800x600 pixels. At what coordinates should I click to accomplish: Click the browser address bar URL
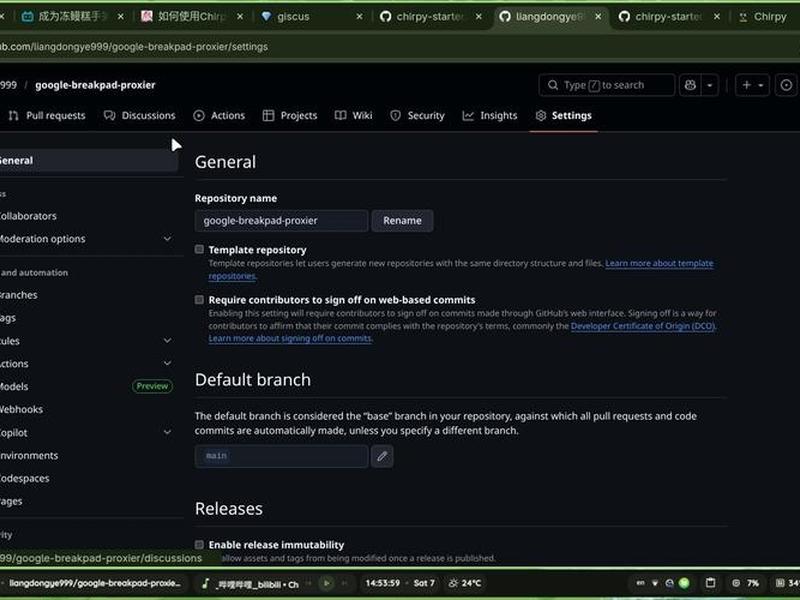coord(134,47)
